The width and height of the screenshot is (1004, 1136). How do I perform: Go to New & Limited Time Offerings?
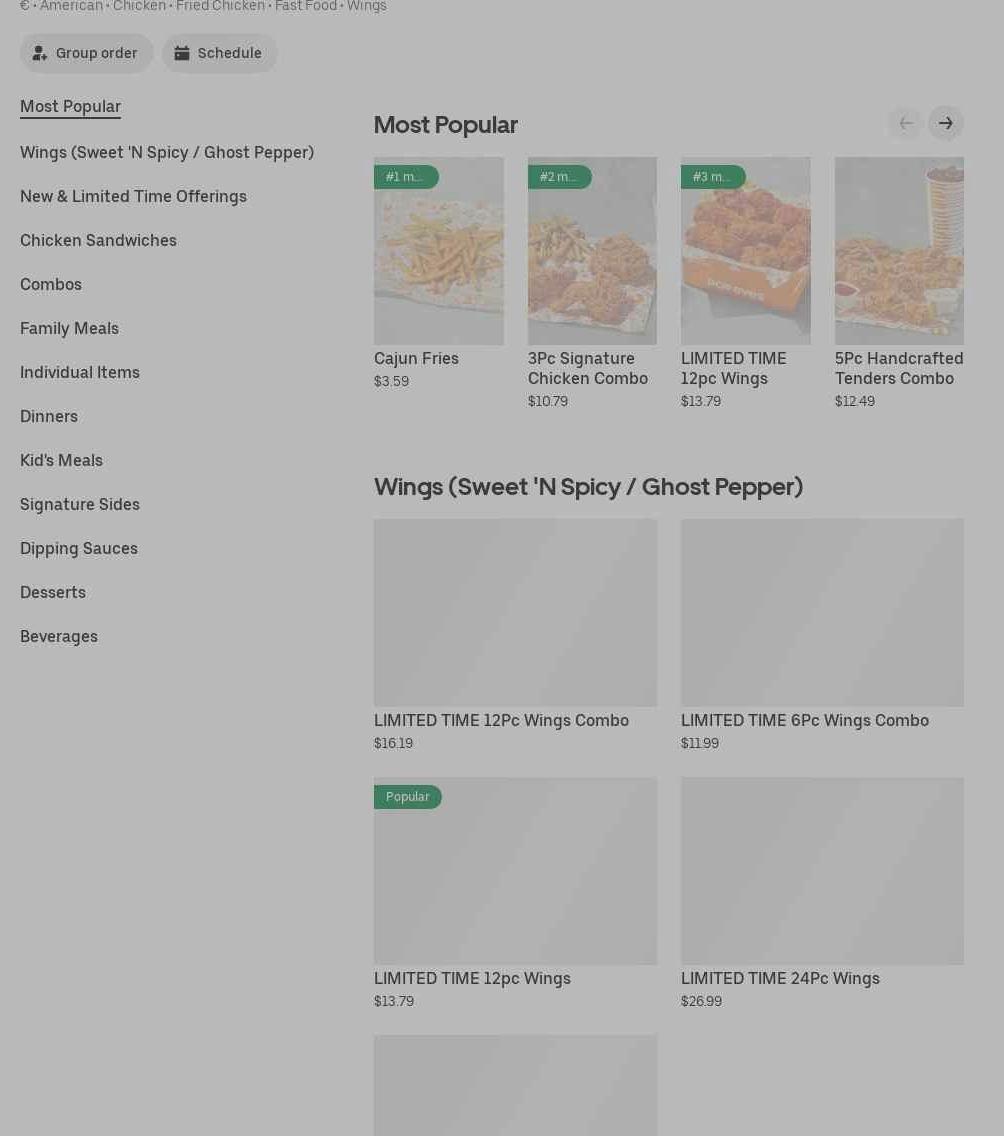[x=133, y=196]
